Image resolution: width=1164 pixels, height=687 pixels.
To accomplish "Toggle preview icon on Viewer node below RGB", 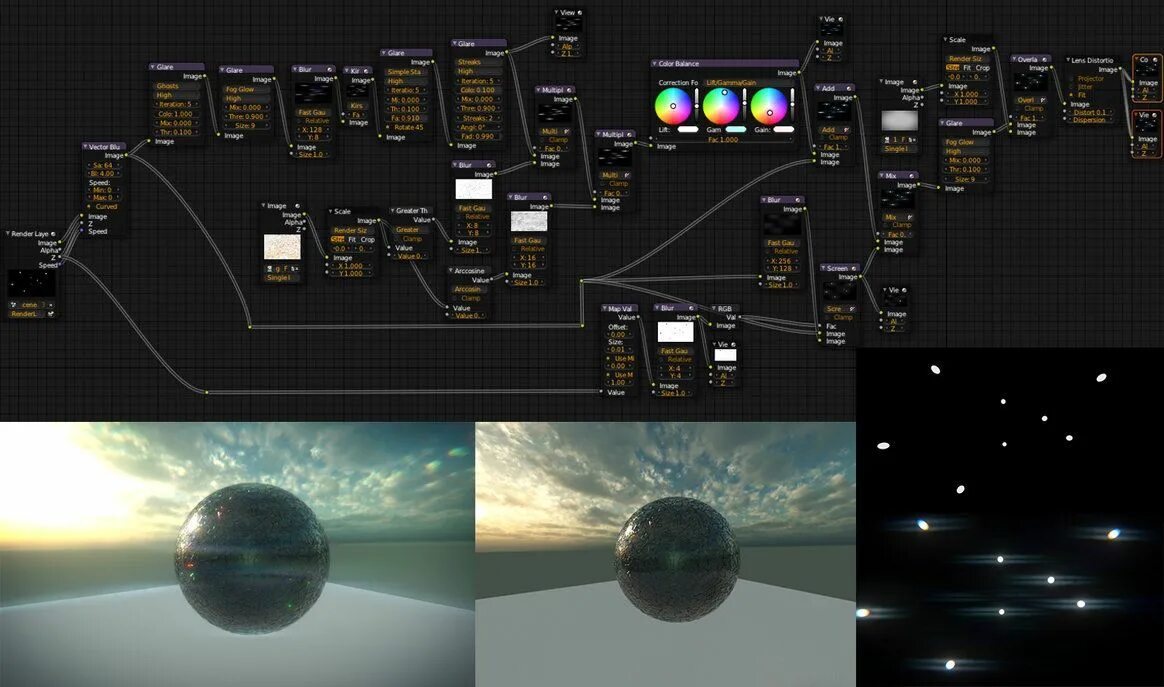I will [x=733, y=345].
